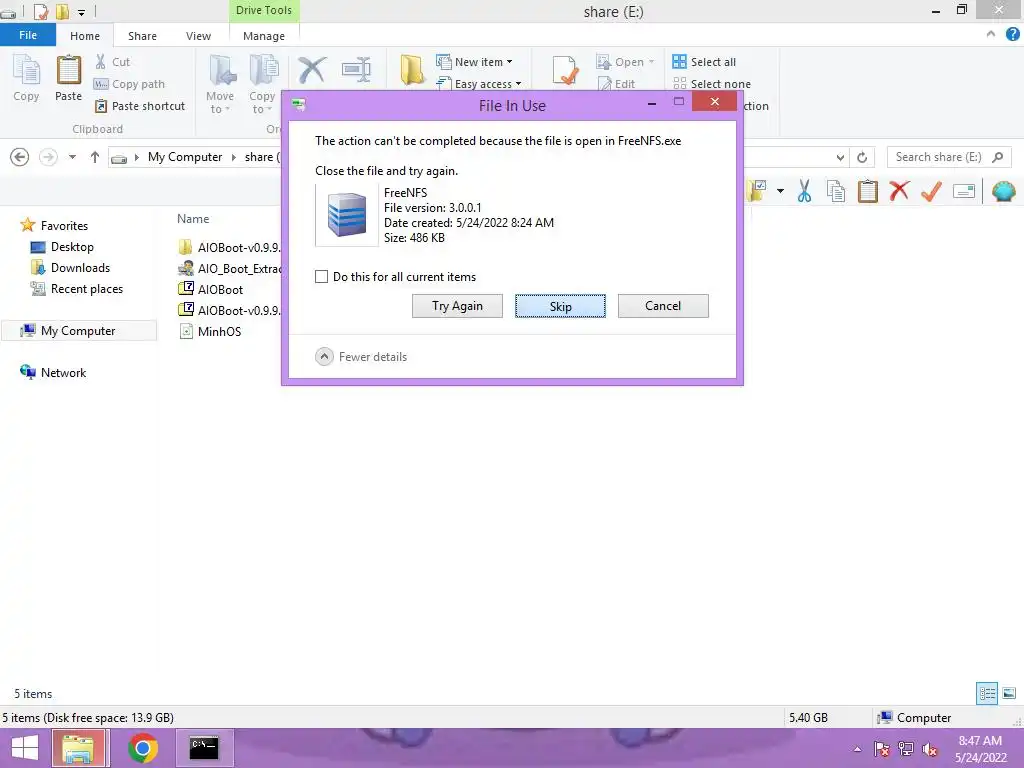
Task: Click the copy pages toolbar icon
Action: pos(835,191)
